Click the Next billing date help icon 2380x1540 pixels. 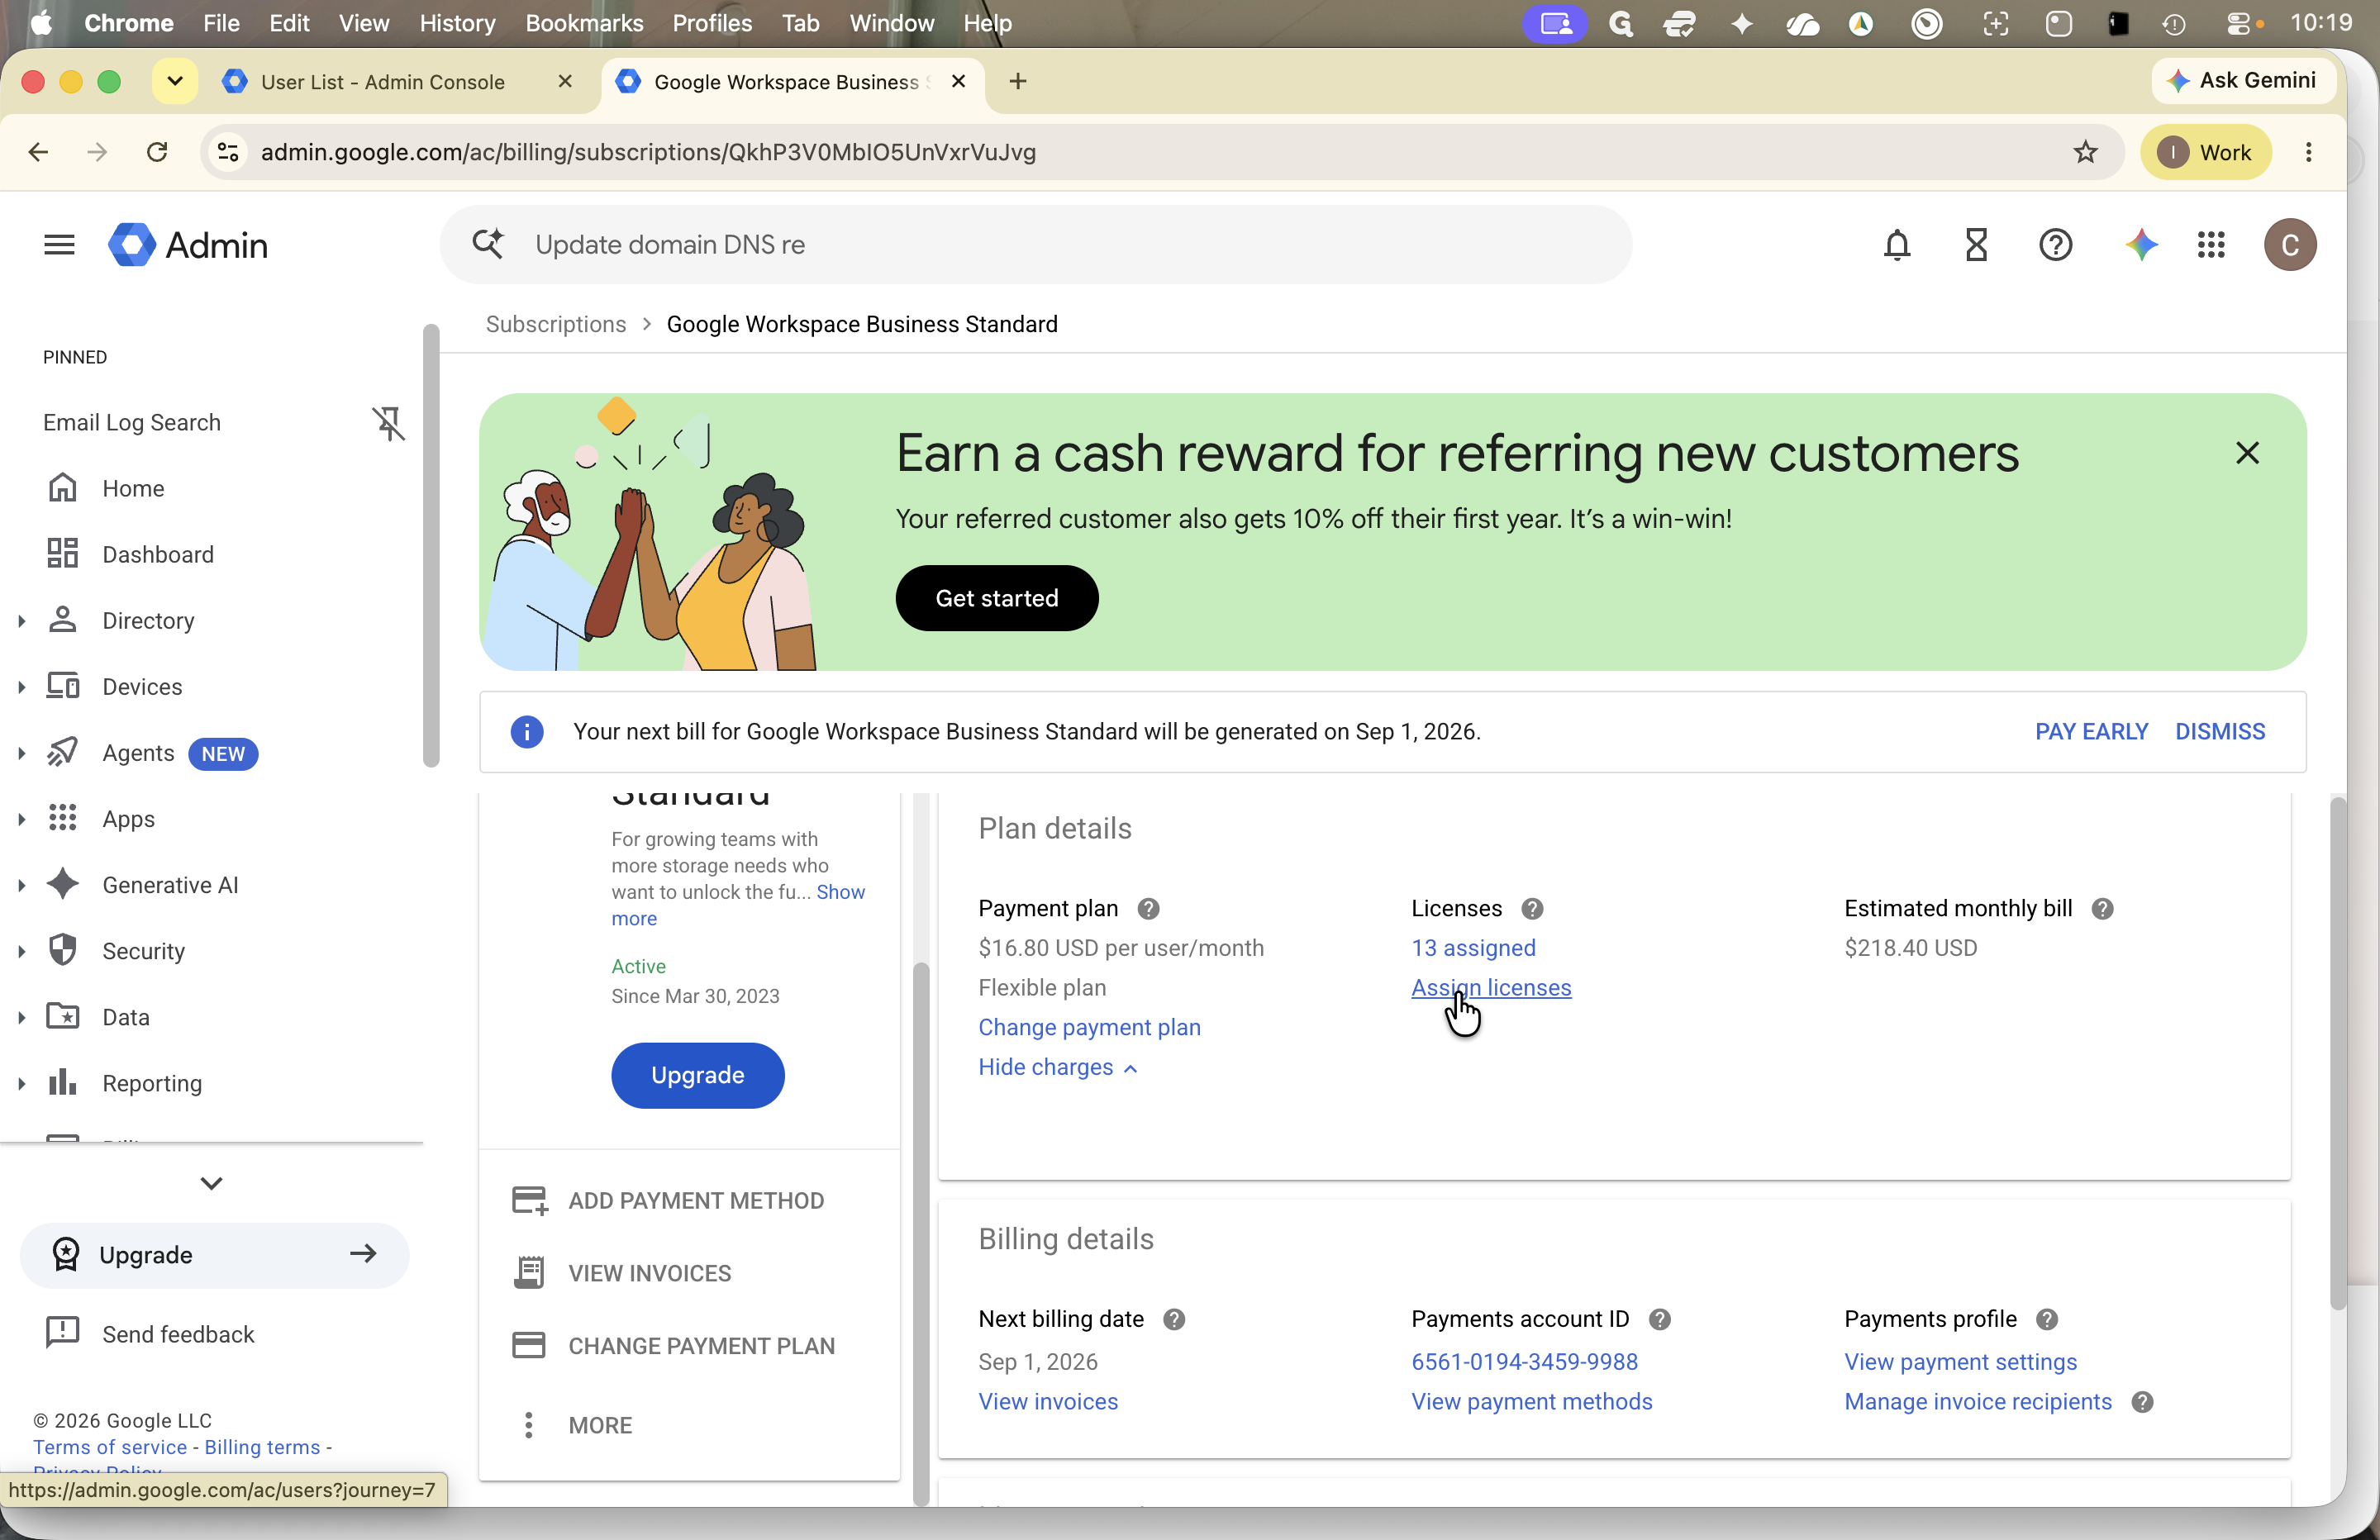[x=1174, y=1320]
